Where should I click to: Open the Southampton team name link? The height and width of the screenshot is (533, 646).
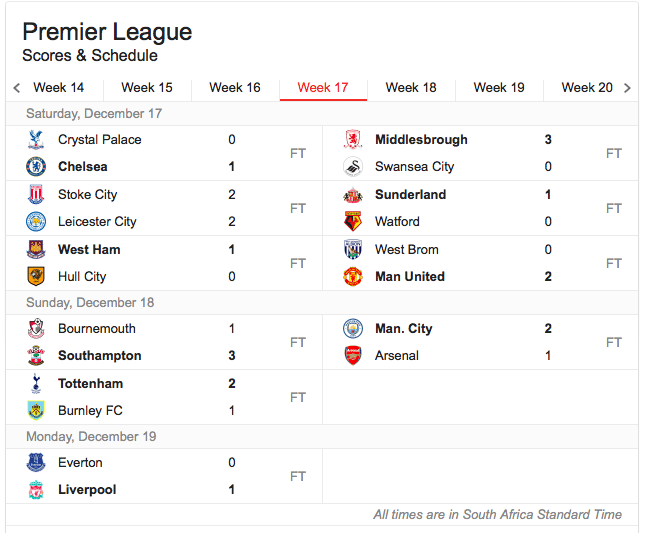coord(100,355)
